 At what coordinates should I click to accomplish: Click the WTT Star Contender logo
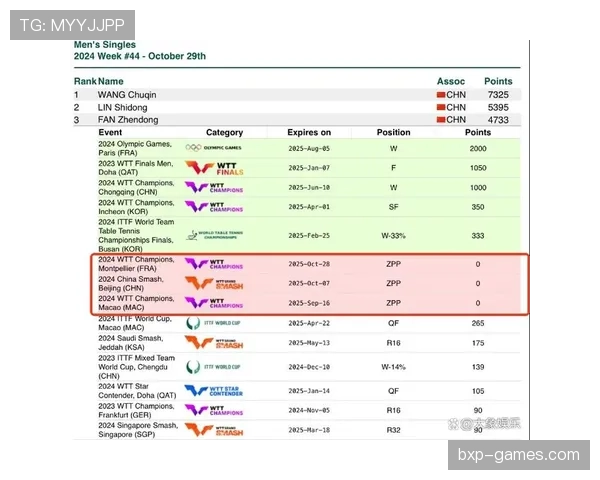click(214, 392)
